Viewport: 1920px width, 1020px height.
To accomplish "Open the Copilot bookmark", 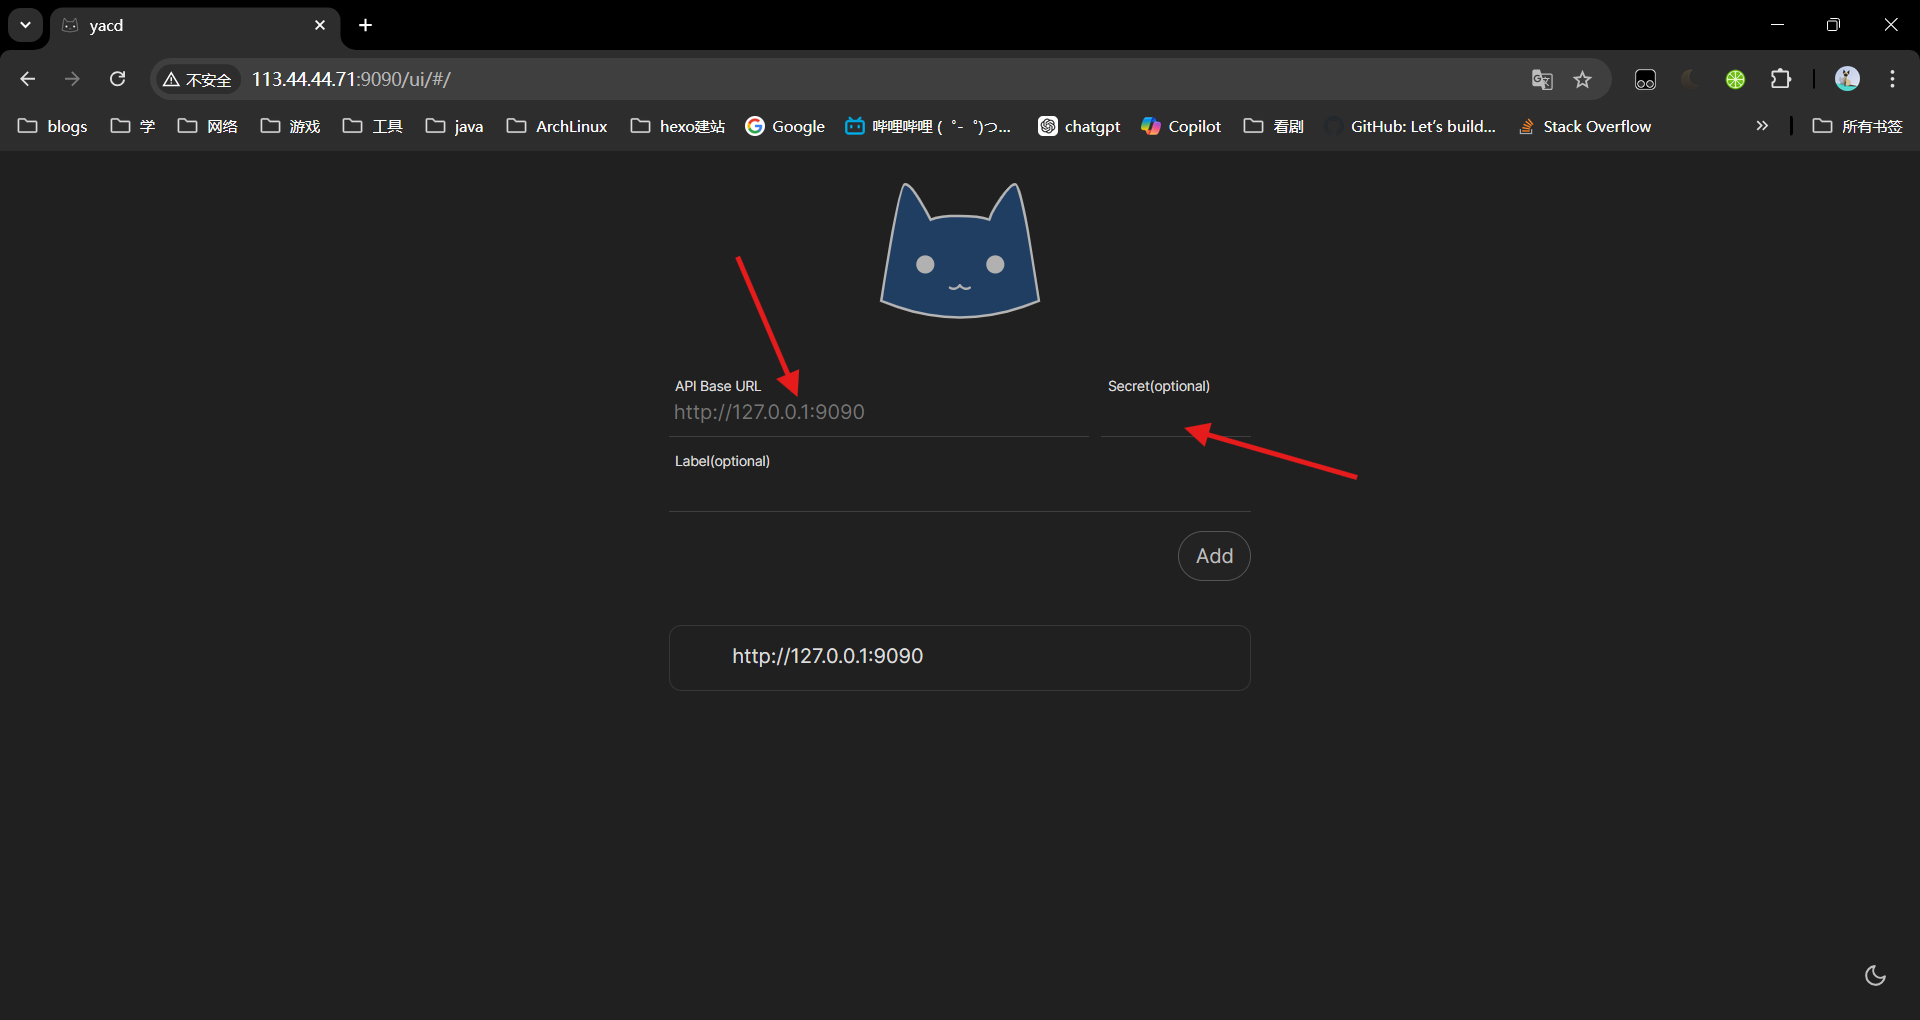I will (1181, 126).
